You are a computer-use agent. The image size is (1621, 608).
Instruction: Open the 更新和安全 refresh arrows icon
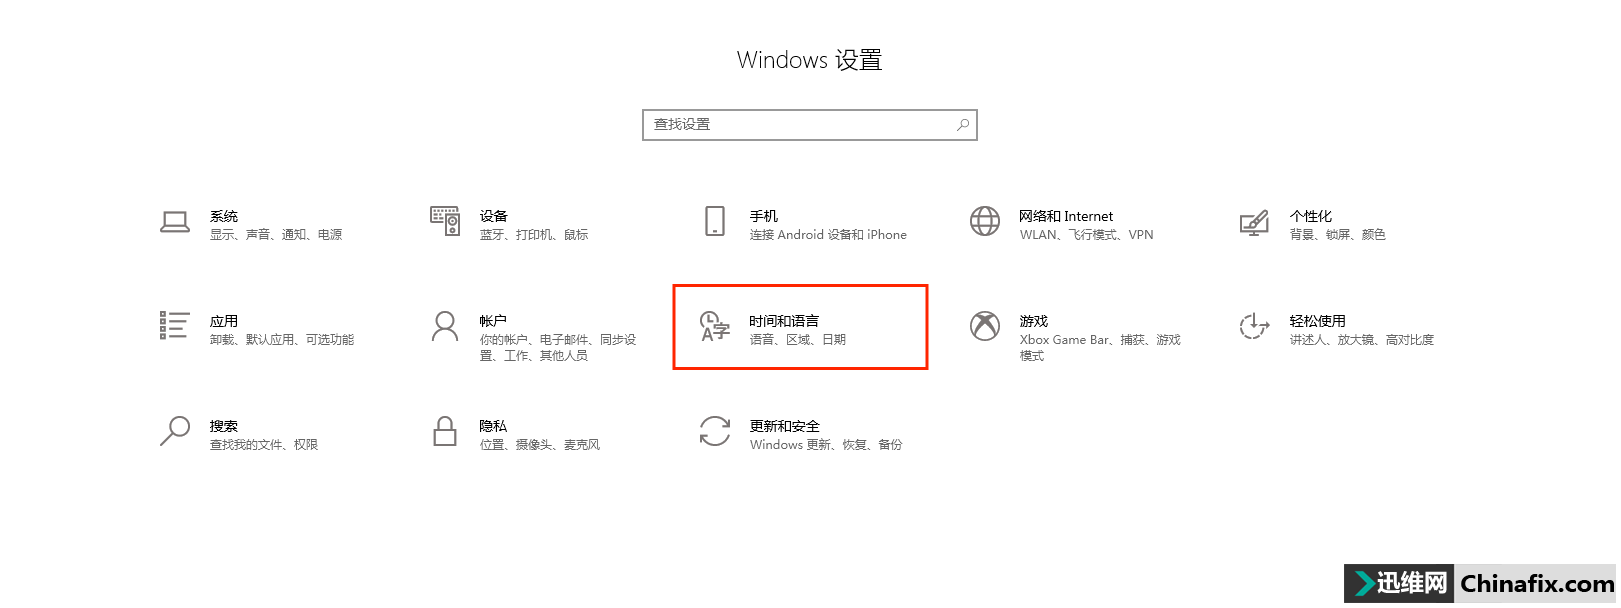point(715,431)
